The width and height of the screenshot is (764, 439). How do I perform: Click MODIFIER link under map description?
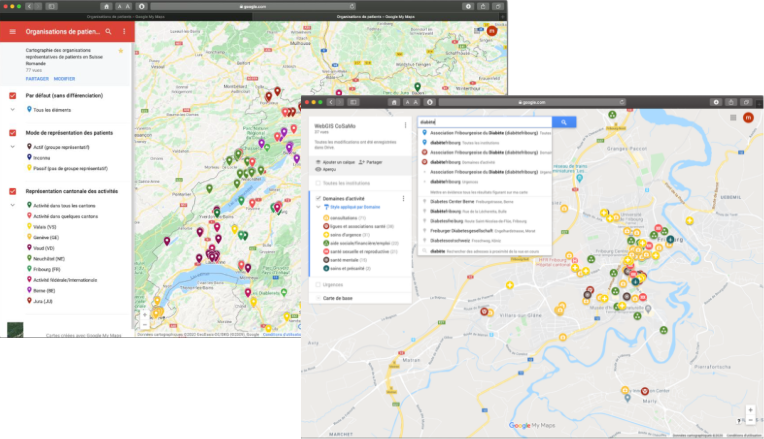(64, 79)
